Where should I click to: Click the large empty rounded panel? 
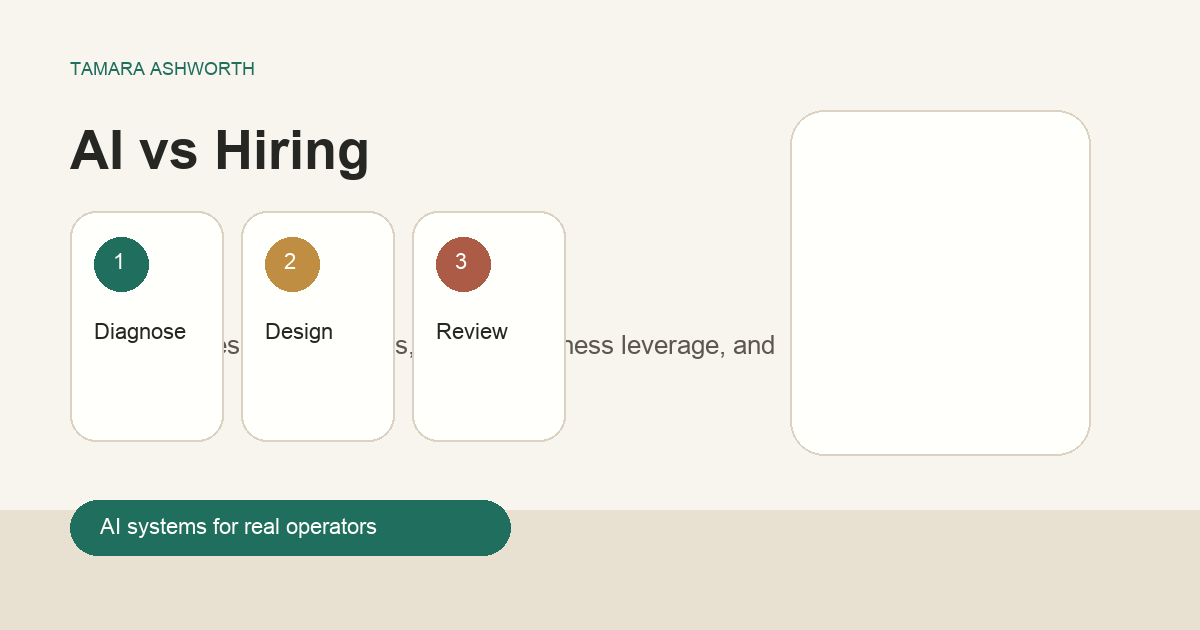(x=940, y=283)
